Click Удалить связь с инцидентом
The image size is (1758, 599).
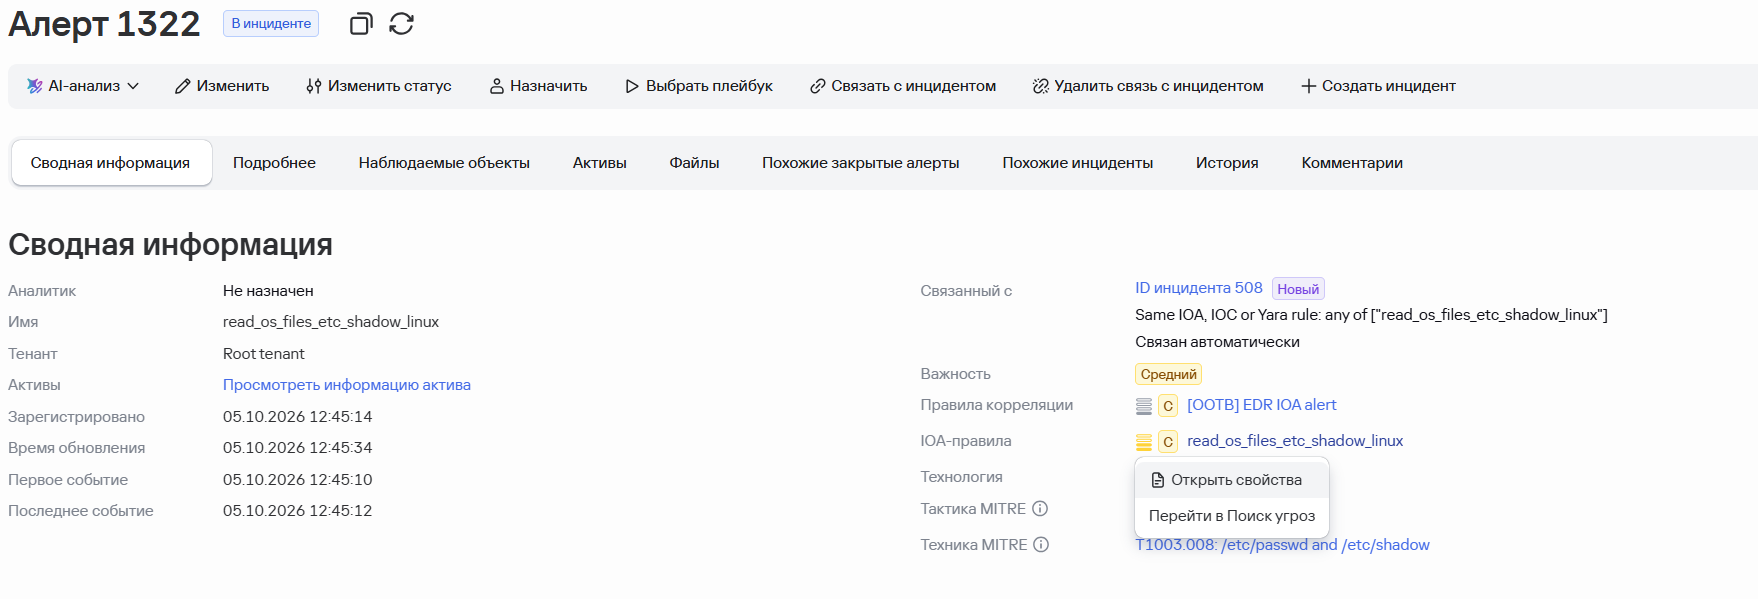(x=1148, y=86)
